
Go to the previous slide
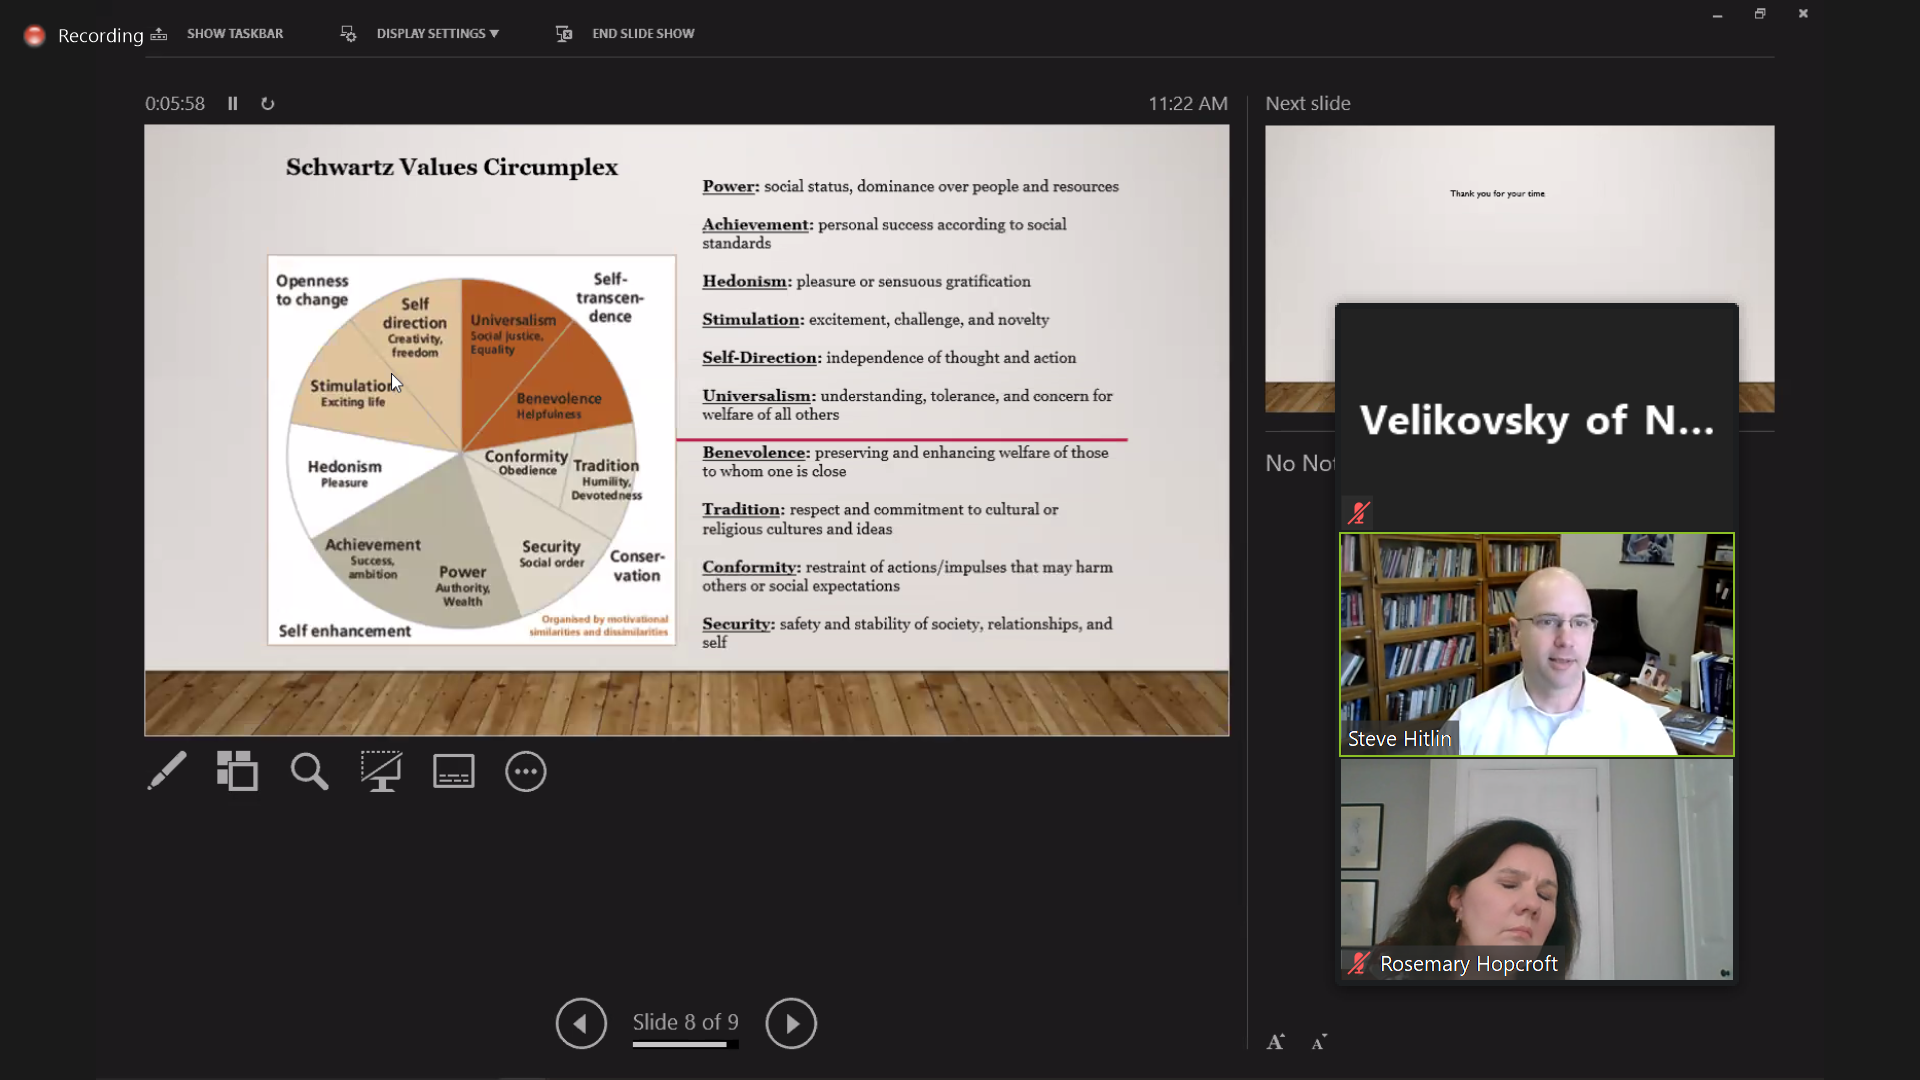click(581, 1023)
